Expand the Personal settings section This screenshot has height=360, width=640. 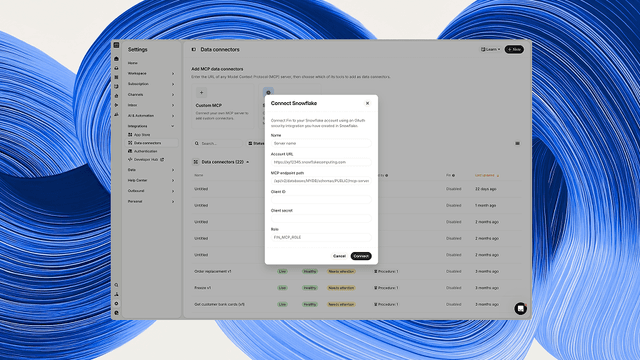click(151, 202)
